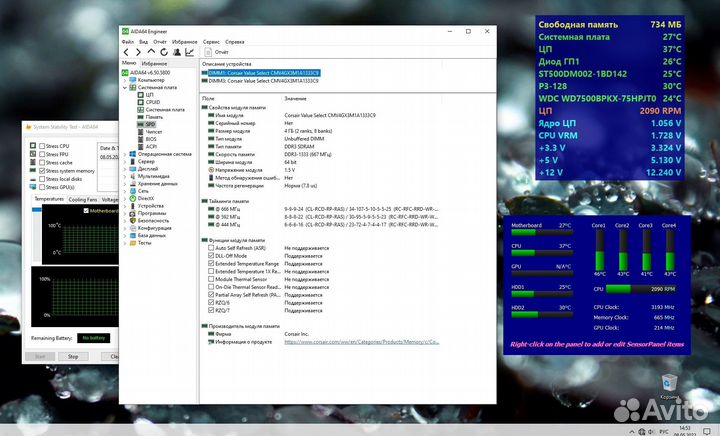Switch to the Избранное side tab
Viewport: 720px width, 436px height.
154,64
